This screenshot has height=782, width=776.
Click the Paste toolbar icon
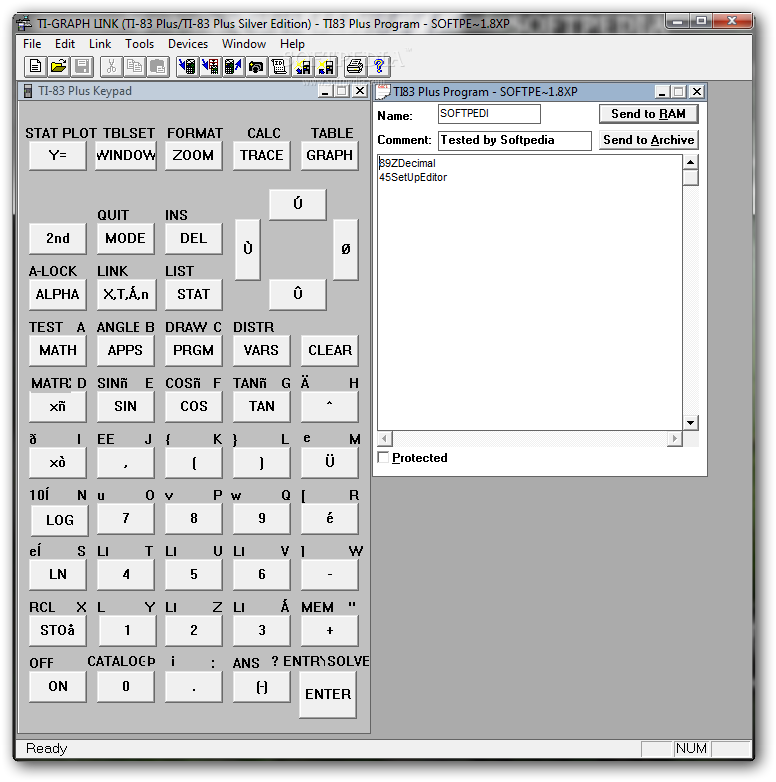click(x=158, y=66)
